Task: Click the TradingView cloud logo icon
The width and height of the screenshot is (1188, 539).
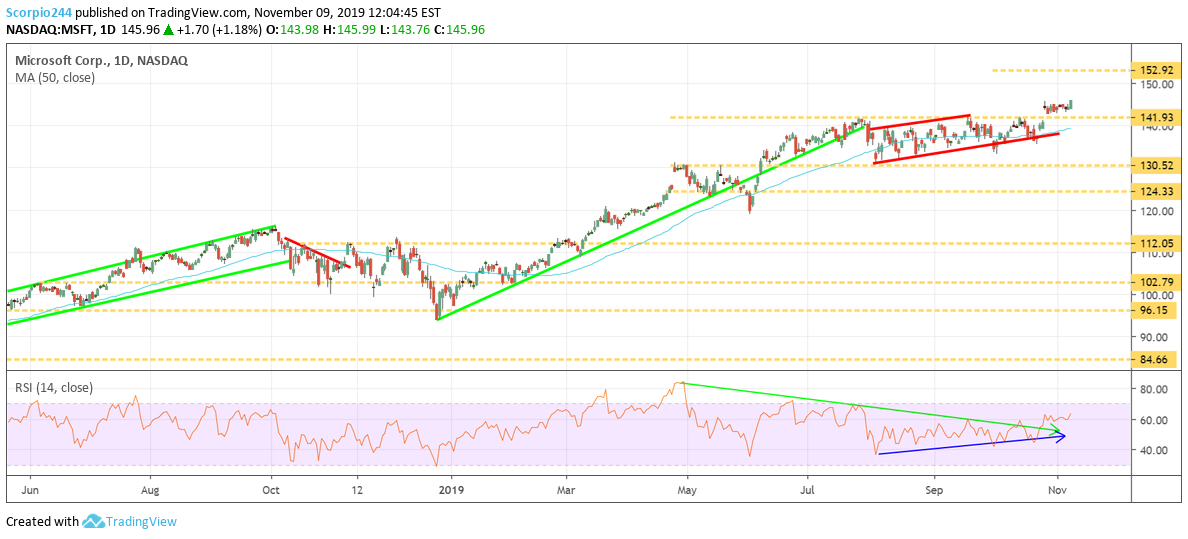Action: point(92,522)
